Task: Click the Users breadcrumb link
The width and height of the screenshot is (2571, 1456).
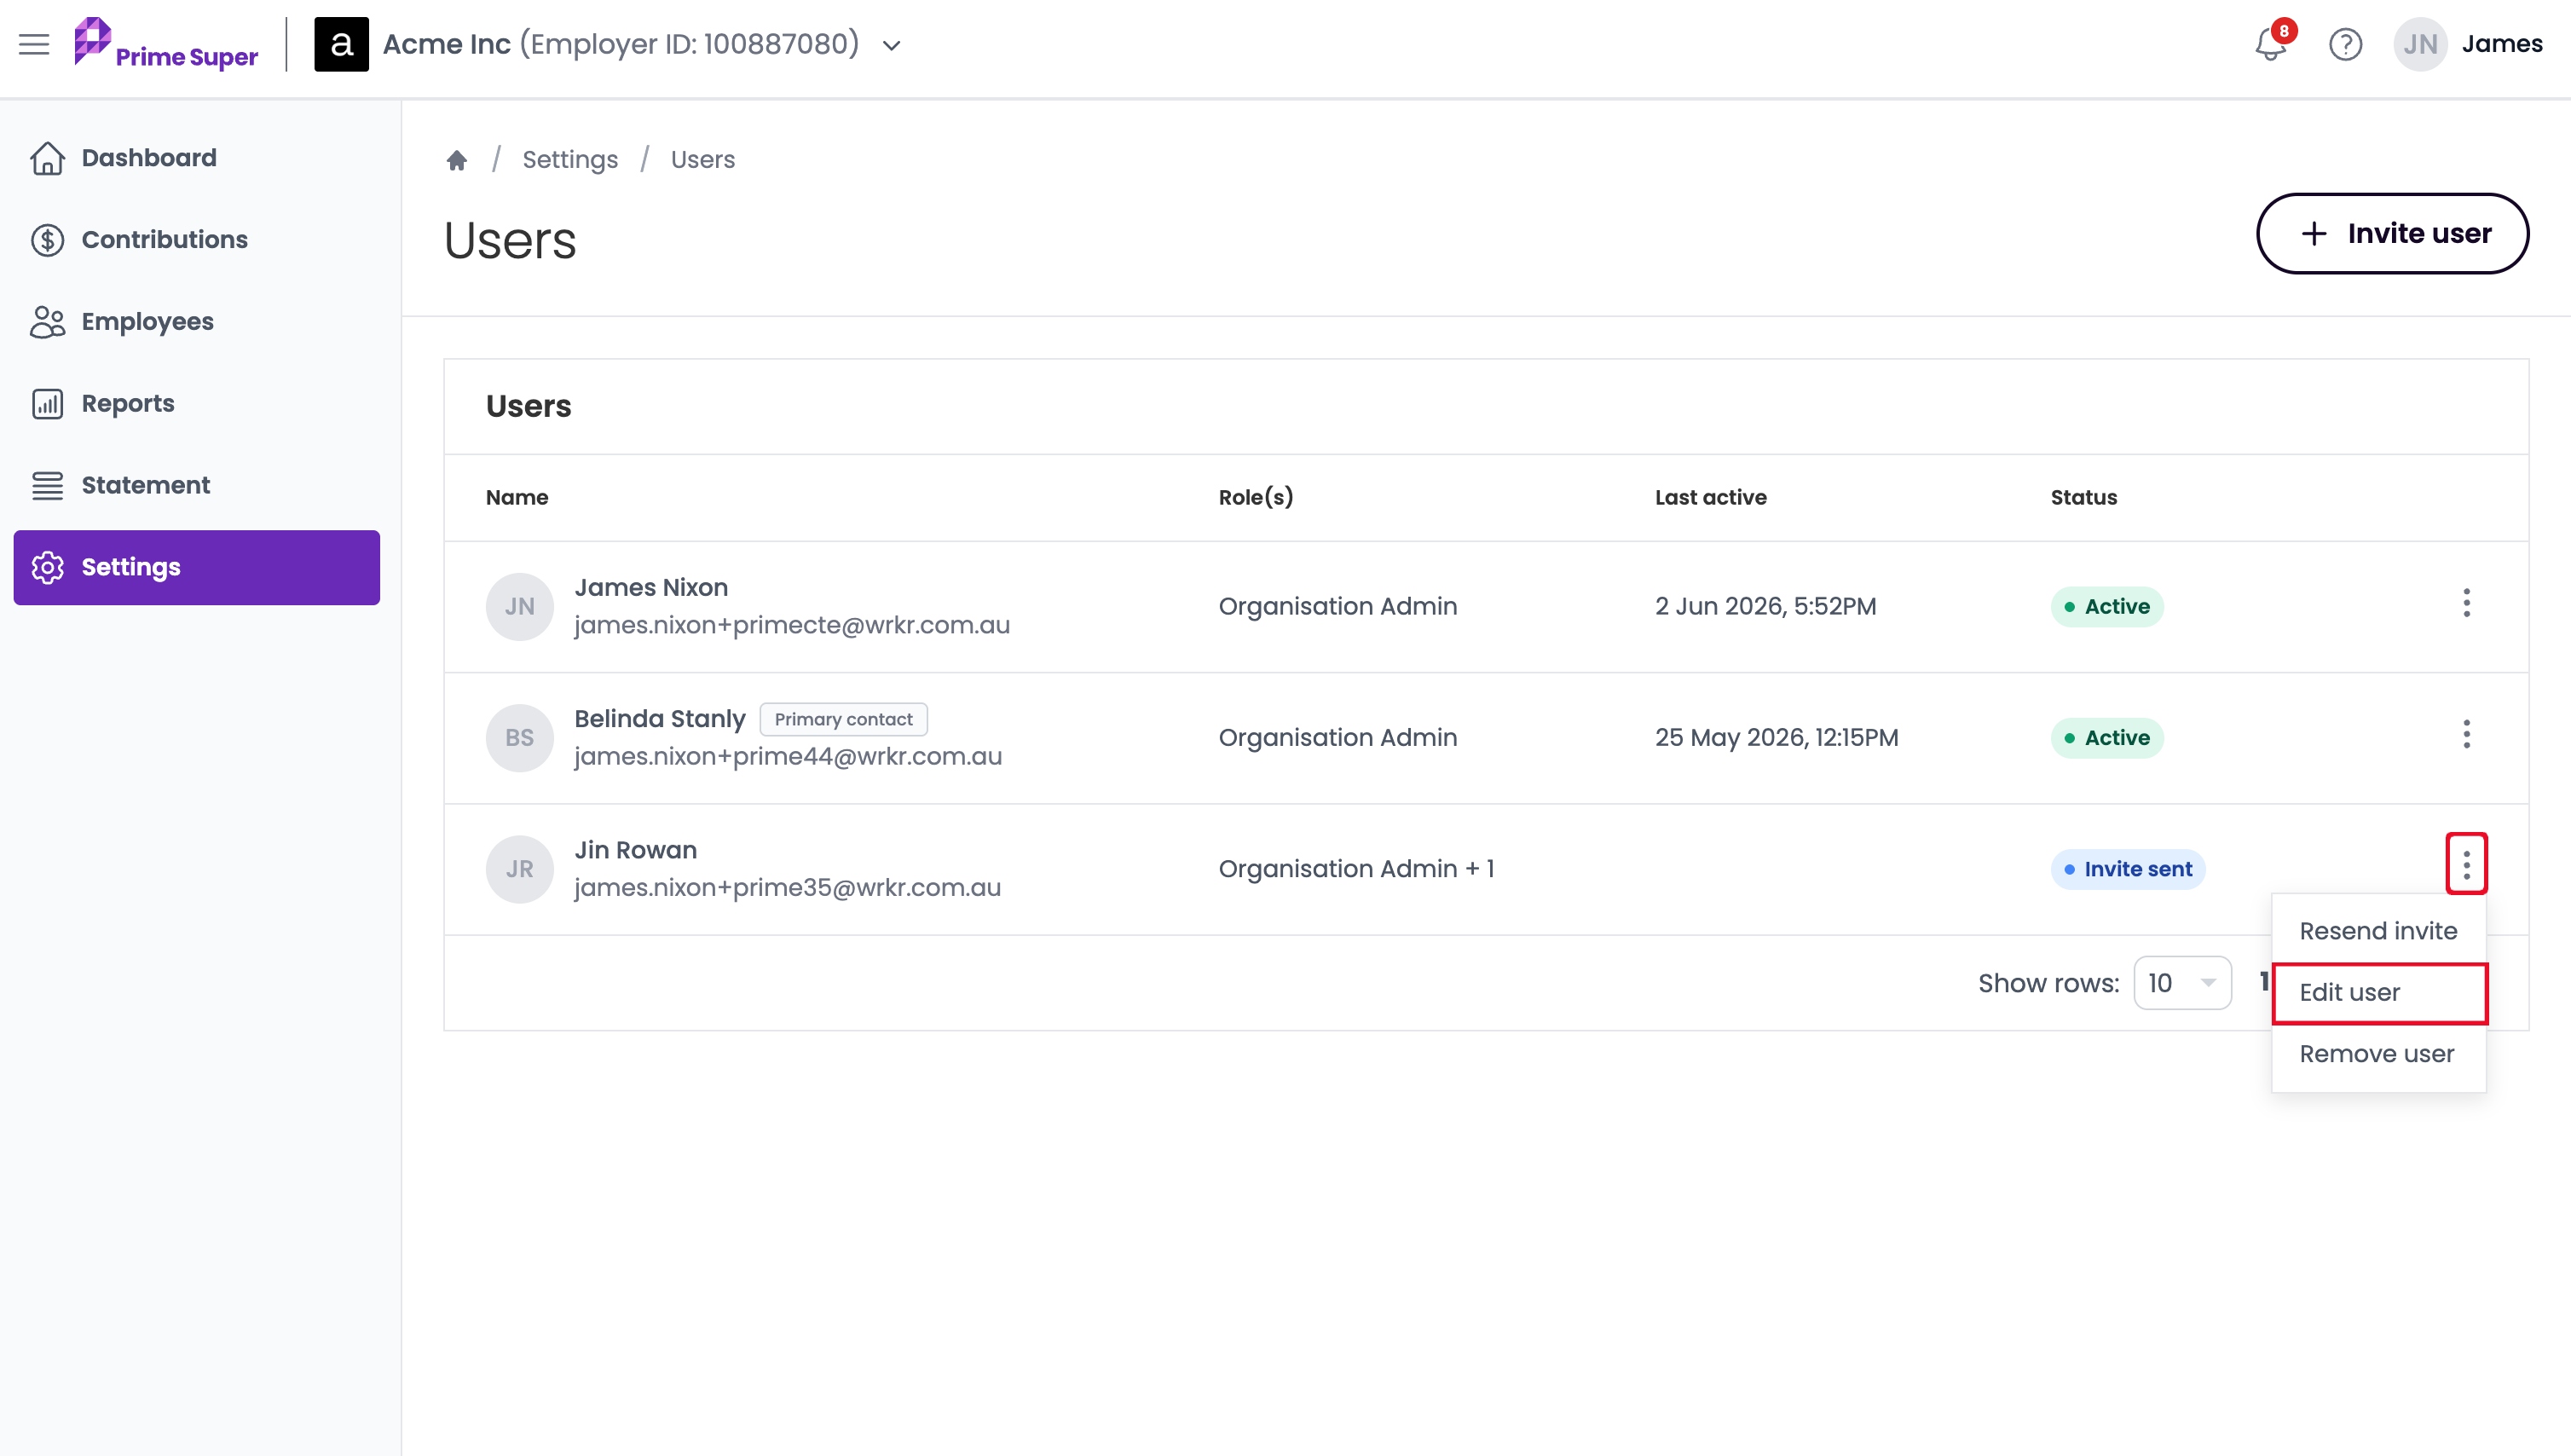Action: 703,160
